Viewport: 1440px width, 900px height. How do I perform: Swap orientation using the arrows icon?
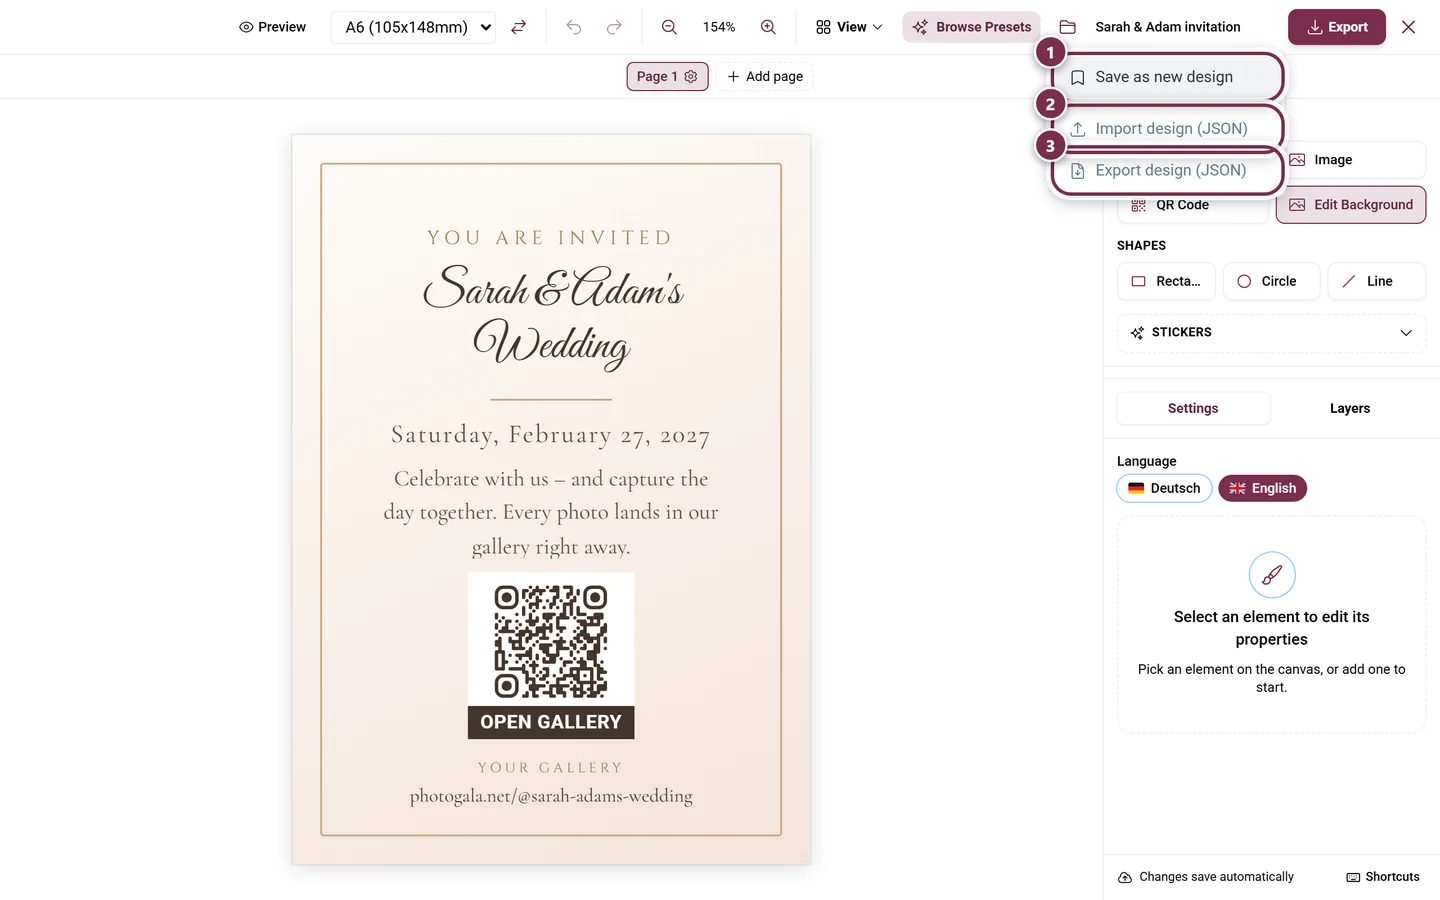point(518,27)
